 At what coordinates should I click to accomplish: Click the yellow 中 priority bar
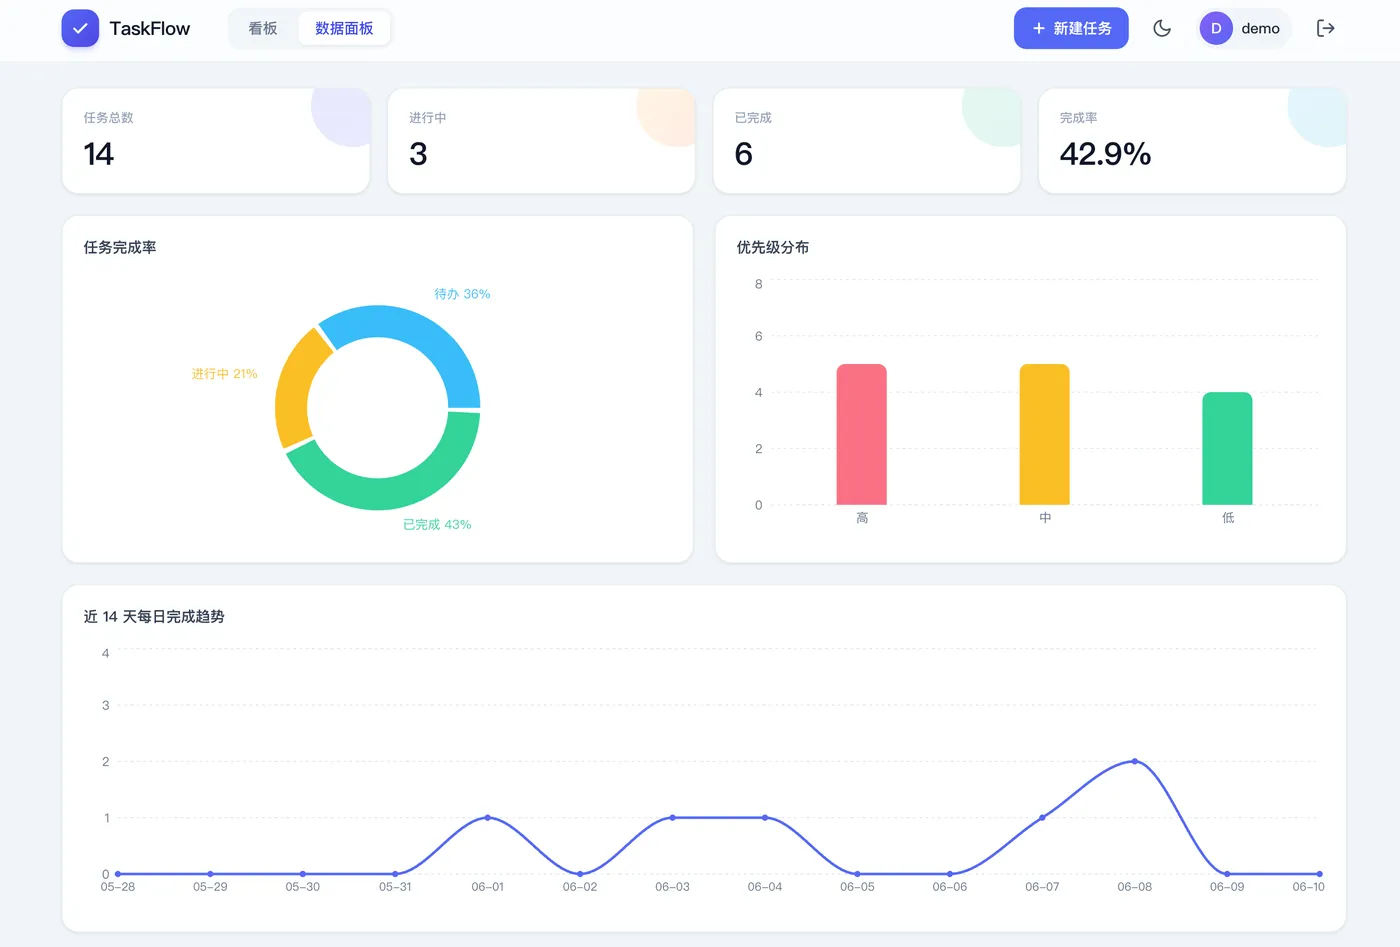pyautogui.click(x=1044, y=434)
